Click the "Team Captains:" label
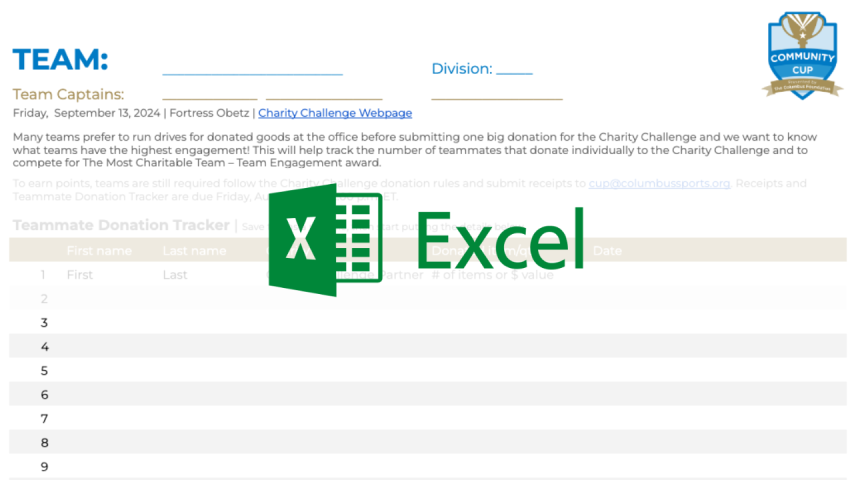This screenshot has height=480, width=852. [68, 94]
